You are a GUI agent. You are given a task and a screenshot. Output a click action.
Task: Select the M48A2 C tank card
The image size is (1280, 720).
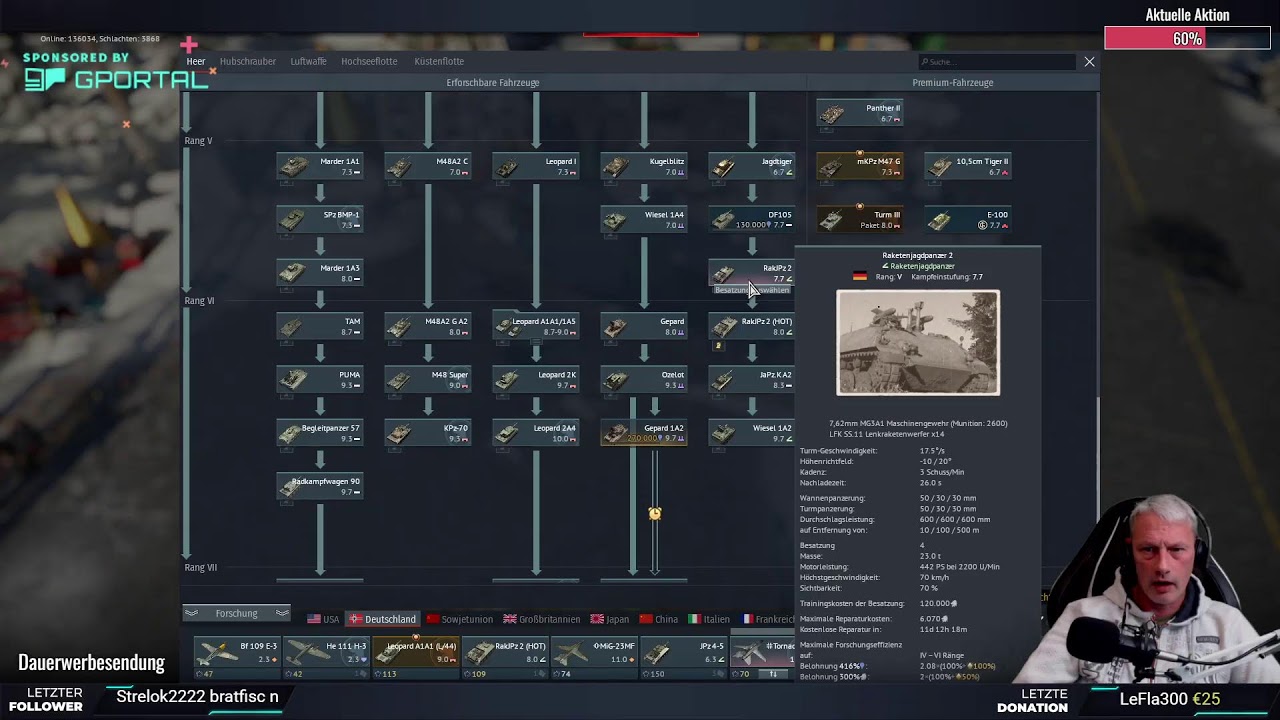point(428,166)
